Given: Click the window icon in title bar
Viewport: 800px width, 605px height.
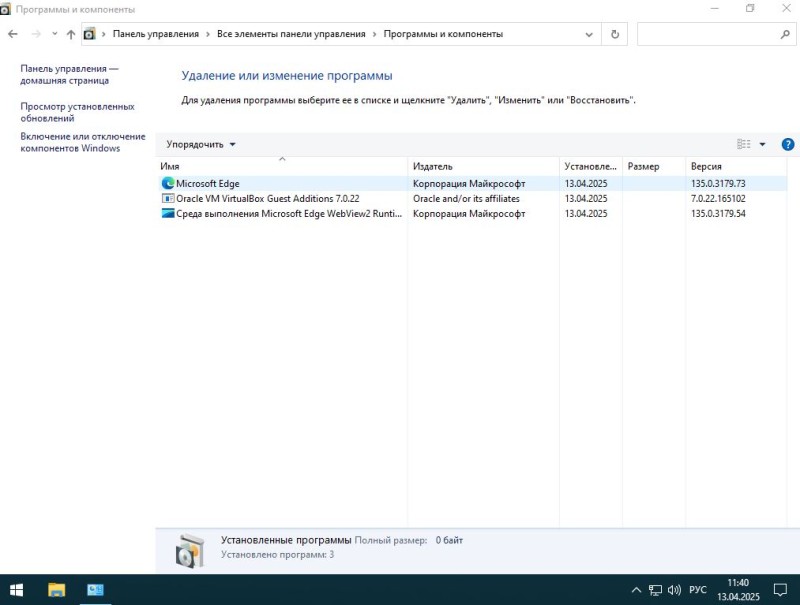Looking at the screenshot, I should pyautogui.click(x=5, y=9).
